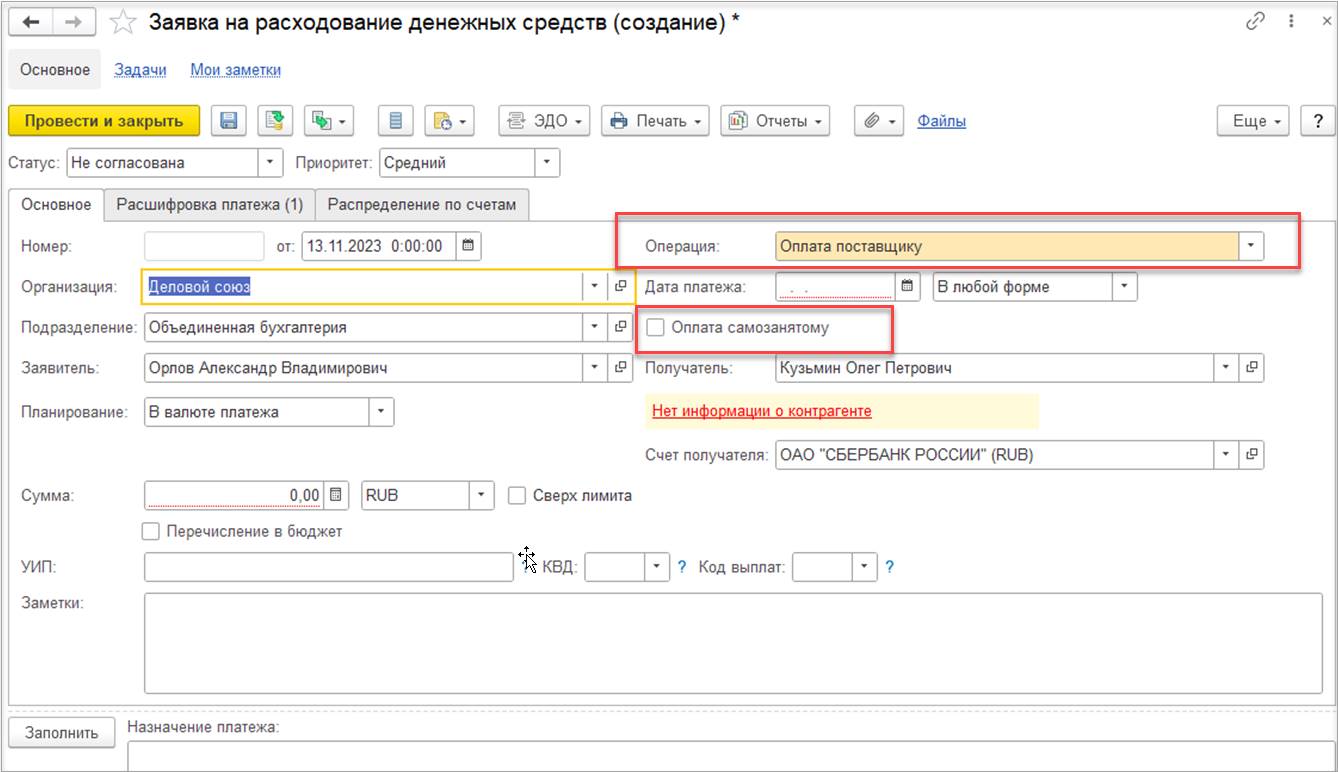Open the КВД dropdown

point(656,567)
